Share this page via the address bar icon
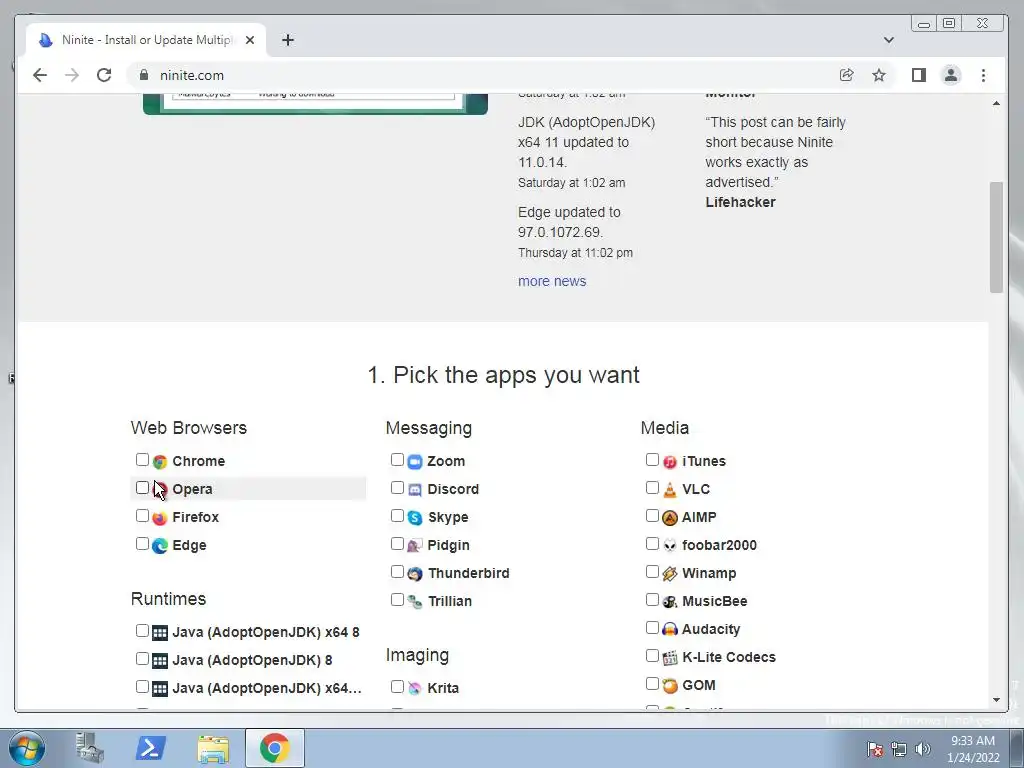 click(x=846, y=75)
